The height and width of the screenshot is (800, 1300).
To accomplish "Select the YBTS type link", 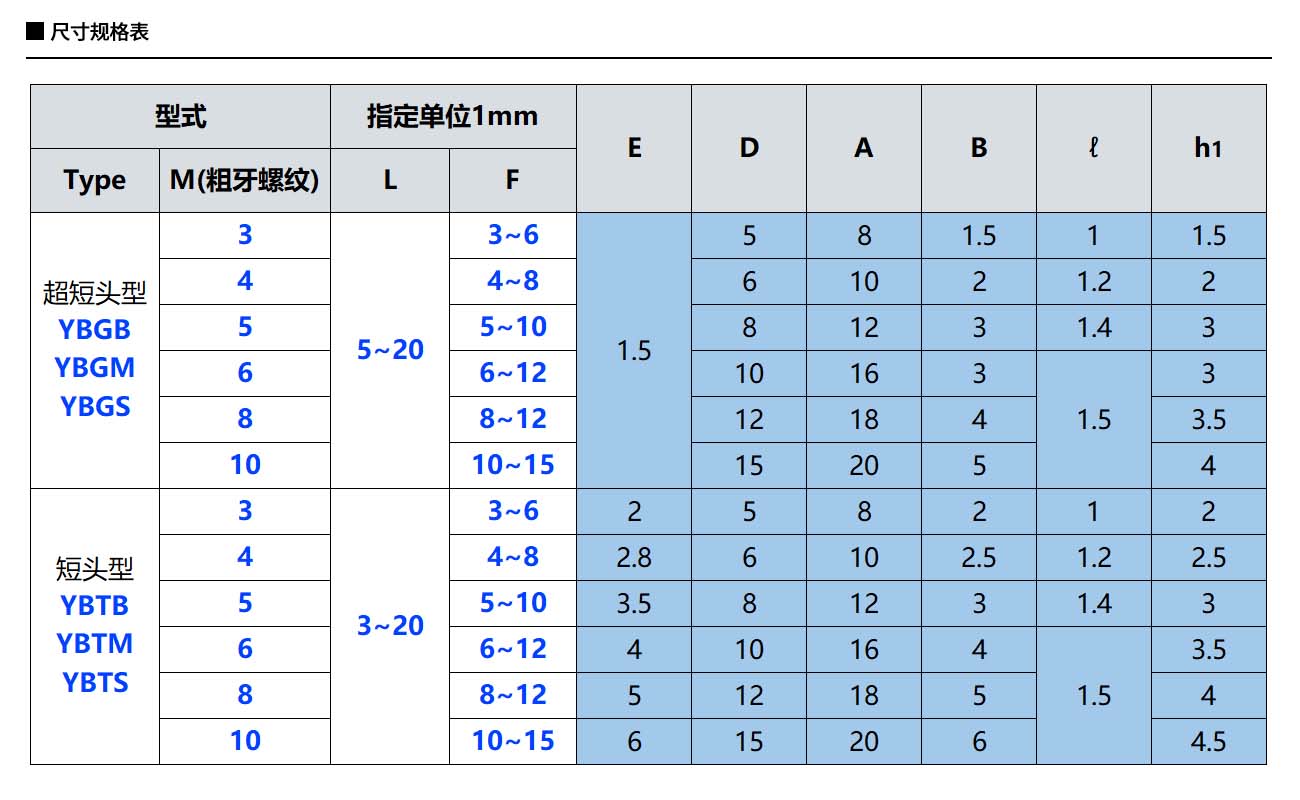I will [95, 682].
